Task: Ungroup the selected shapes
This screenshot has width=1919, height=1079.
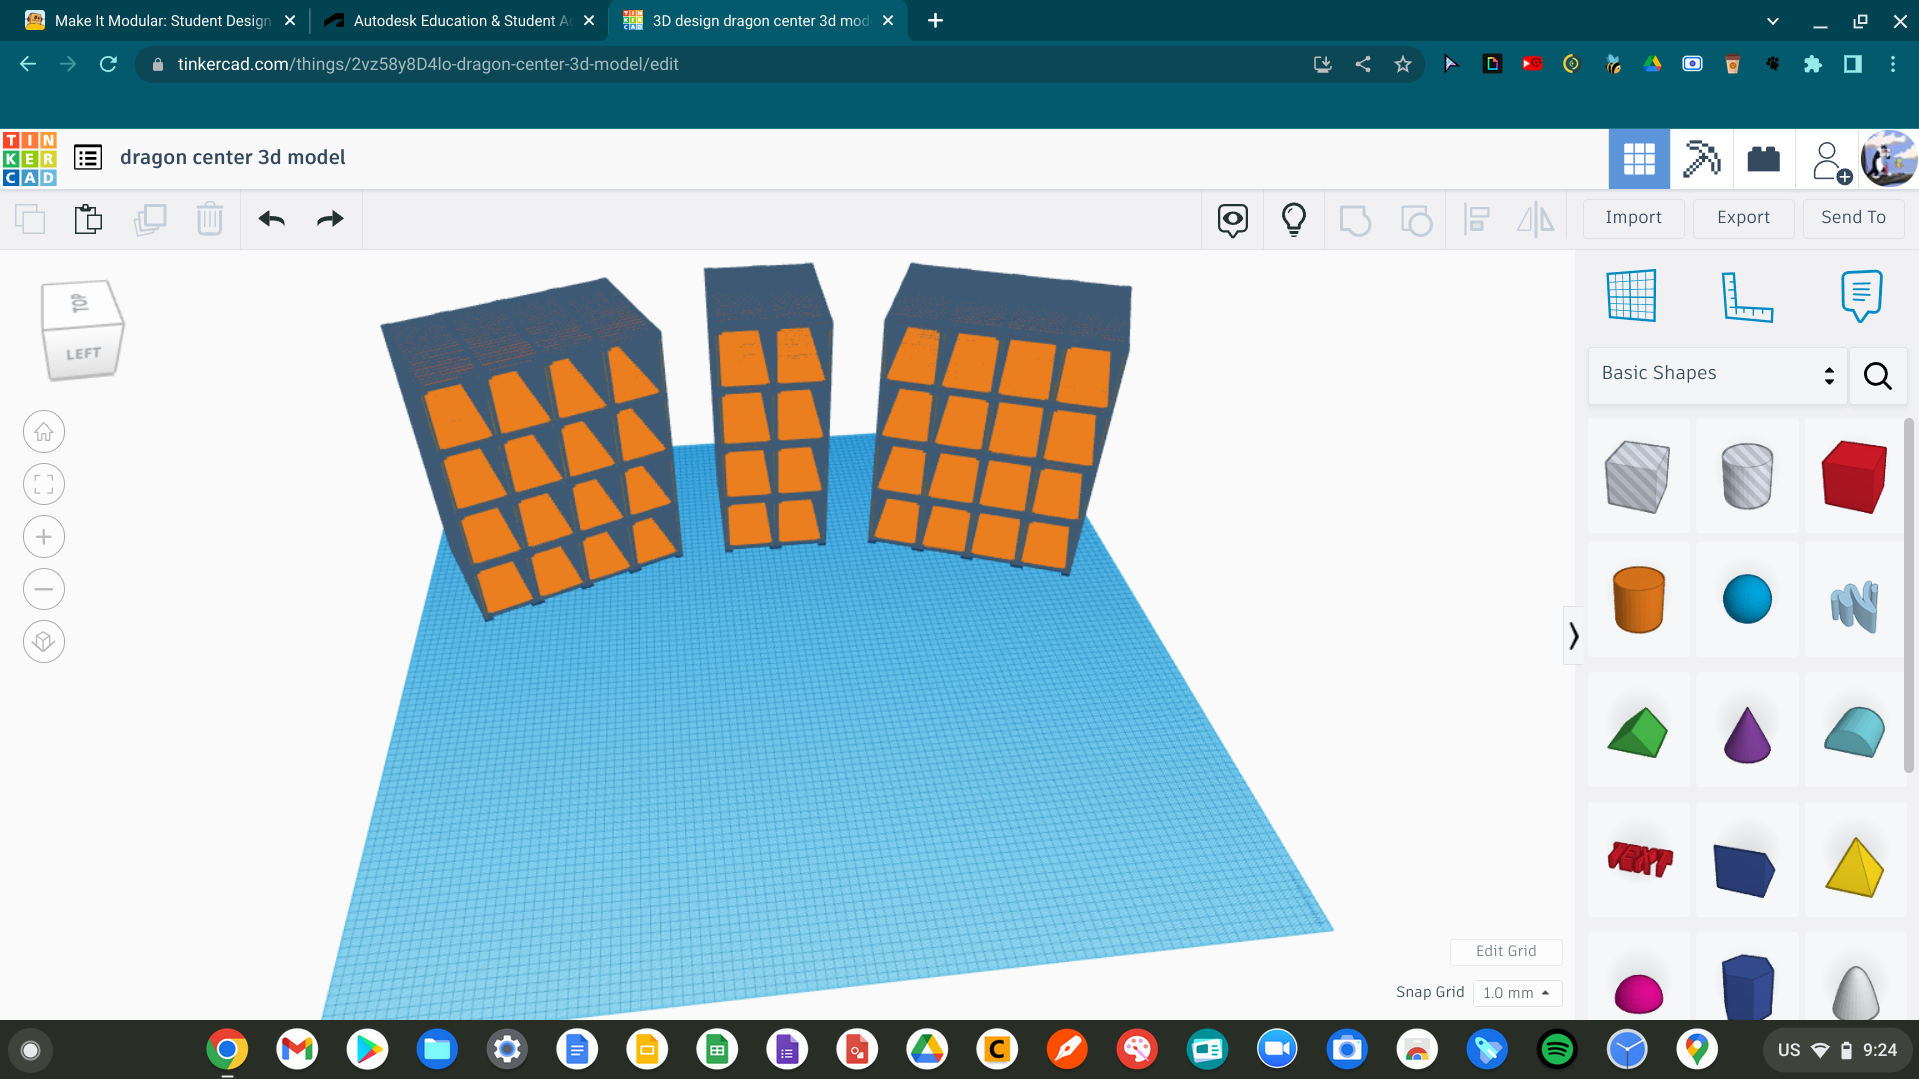Action: coord(1416,220)
